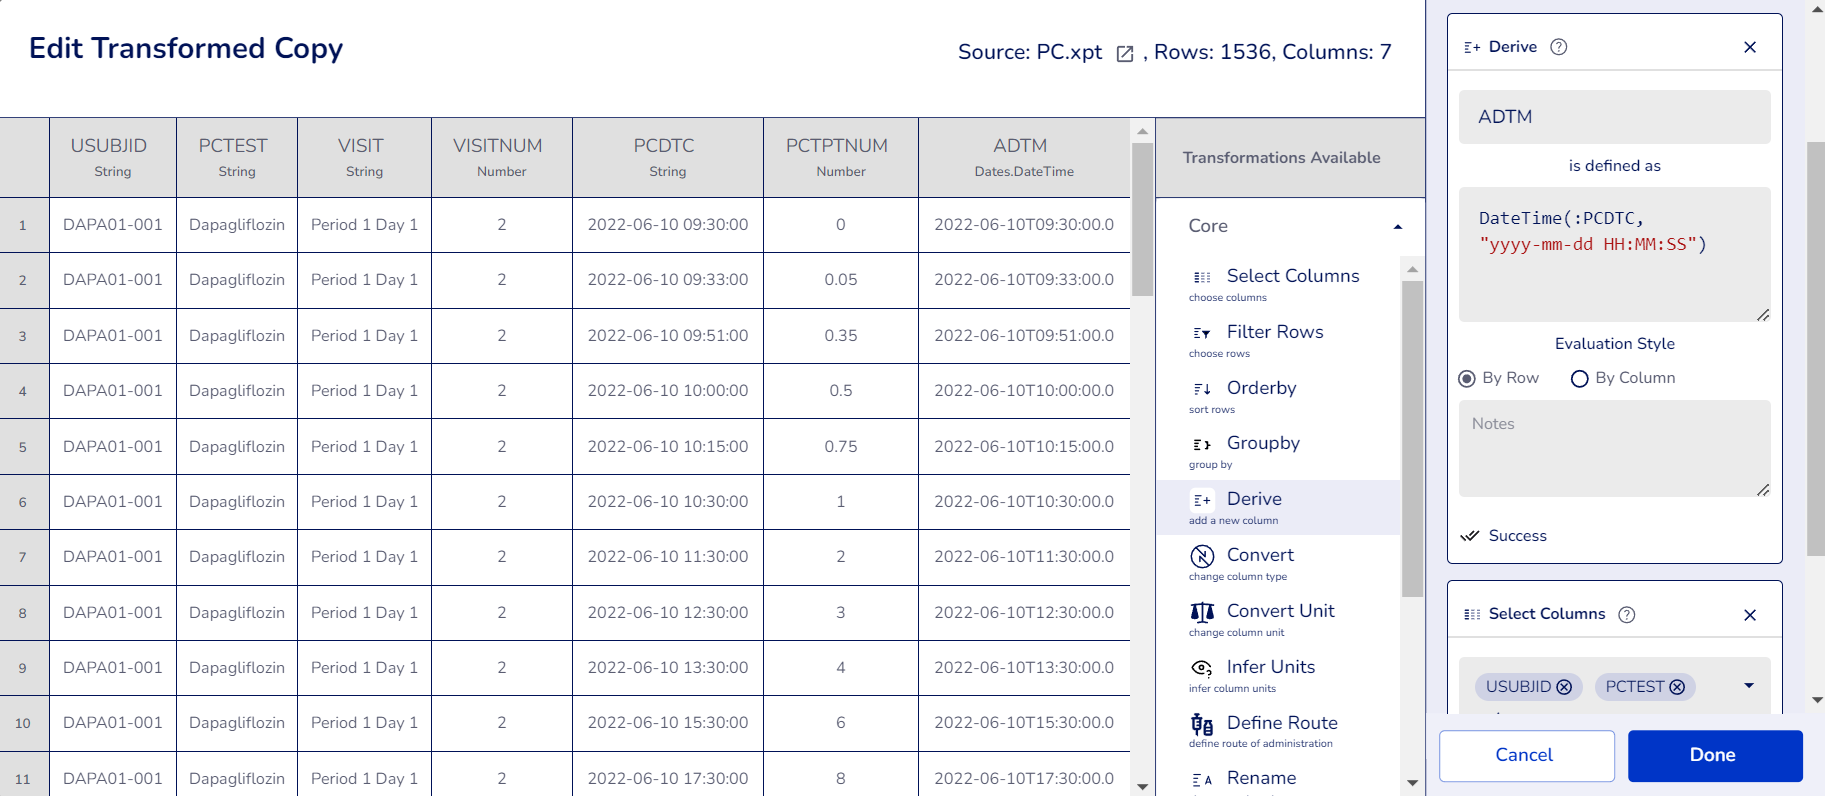
Task: Click the Done button
Action: [x=1714, y=756]
